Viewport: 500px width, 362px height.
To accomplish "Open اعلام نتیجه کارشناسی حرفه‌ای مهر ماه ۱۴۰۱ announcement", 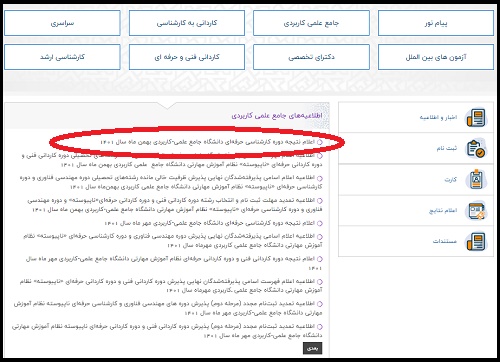I will click(210, 223).
